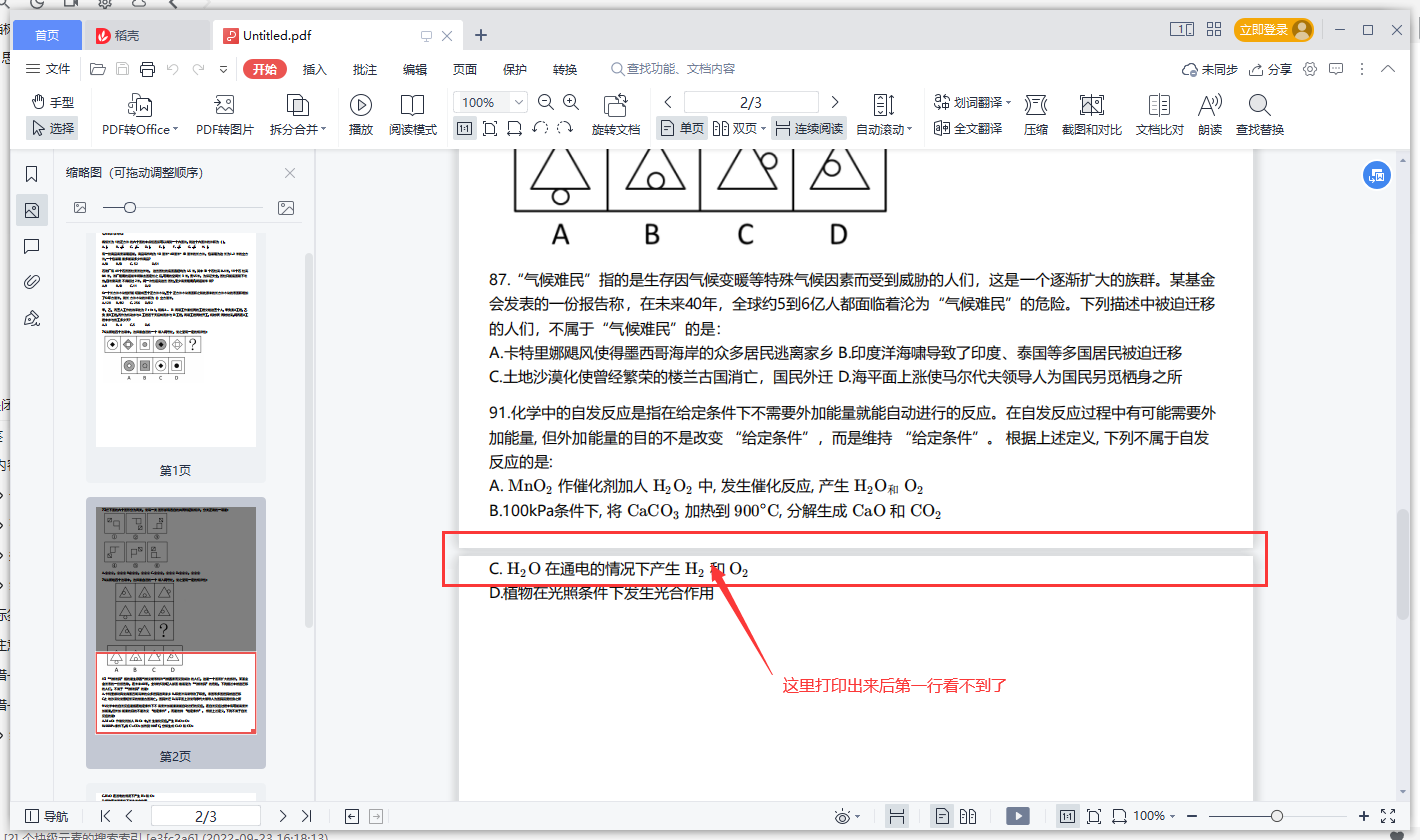Activate the Select tool (选择)
Image resolution: width=1420 pixels, height=840 pixels.
pos(52,128)
